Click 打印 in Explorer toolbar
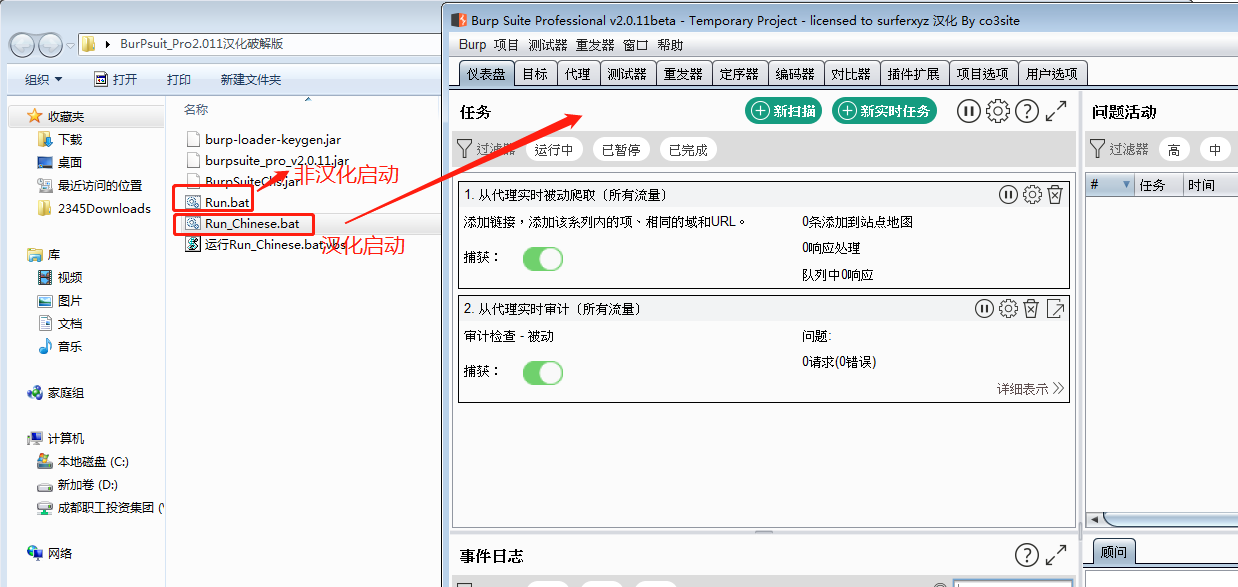This screenshot has width=1238, height=587. 179,79
